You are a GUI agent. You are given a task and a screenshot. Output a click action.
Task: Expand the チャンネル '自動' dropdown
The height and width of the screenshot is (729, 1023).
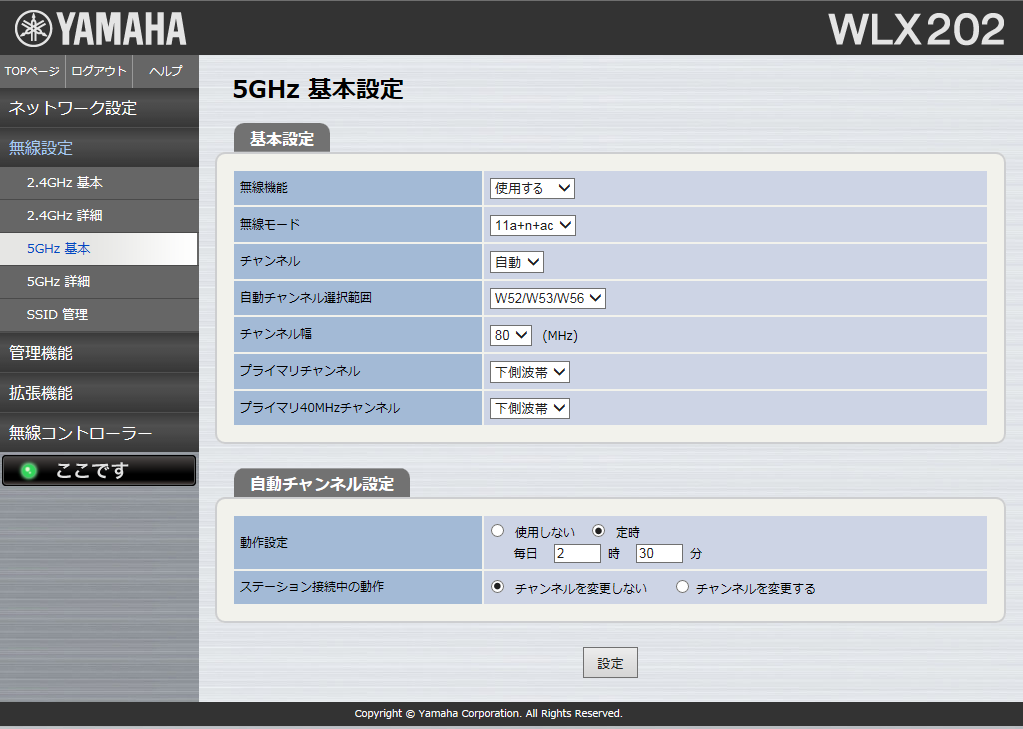(517, 262)
